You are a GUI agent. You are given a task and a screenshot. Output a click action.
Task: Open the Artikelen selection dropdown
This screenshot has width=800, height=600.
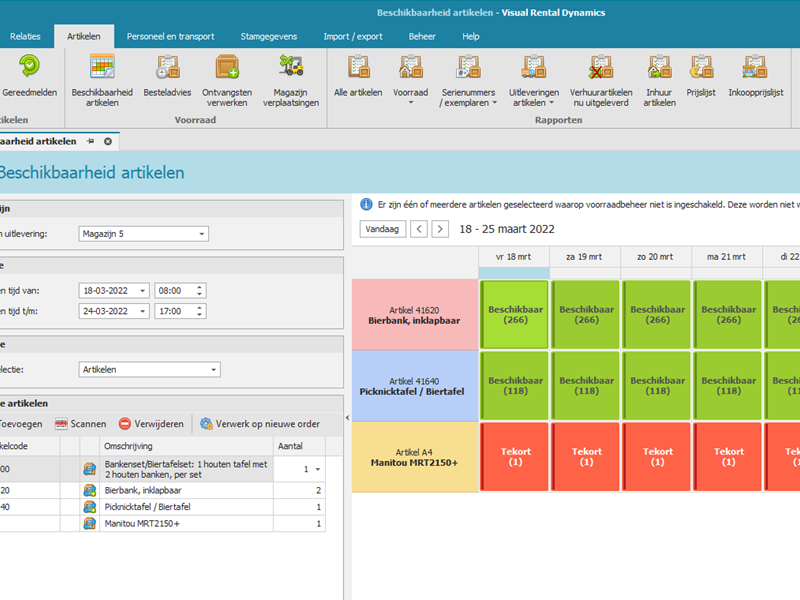pos(214,370)
